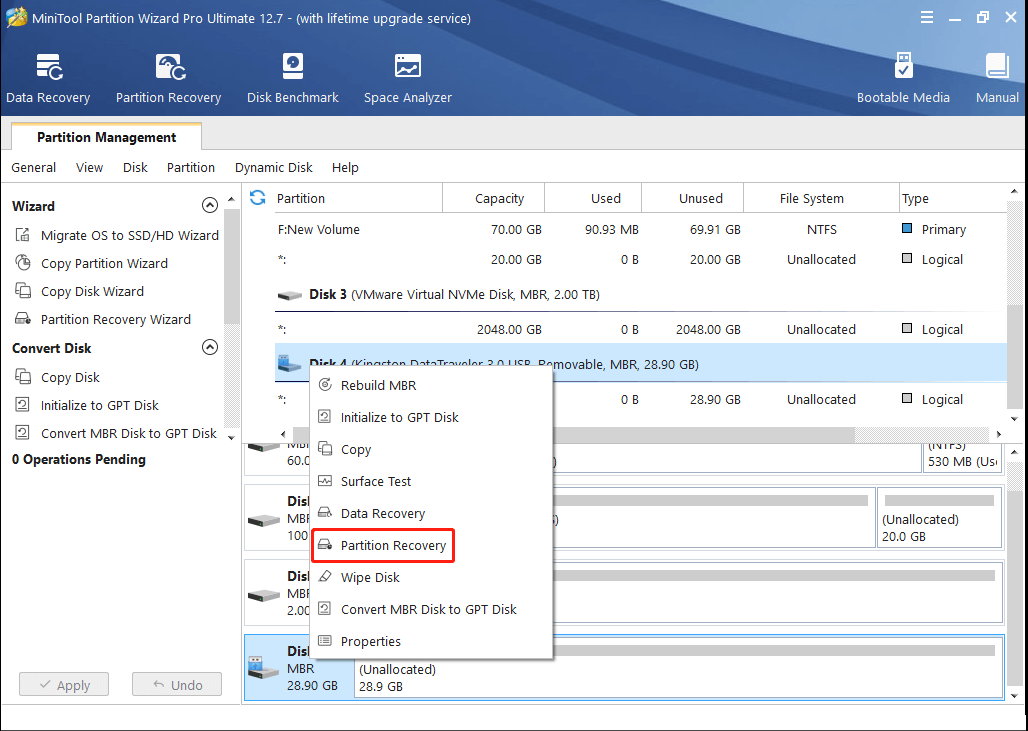Click Copy Disk Wizard link
Image resolution: width=1028 pixels, height=731 pixels.
tap(92, 292)
